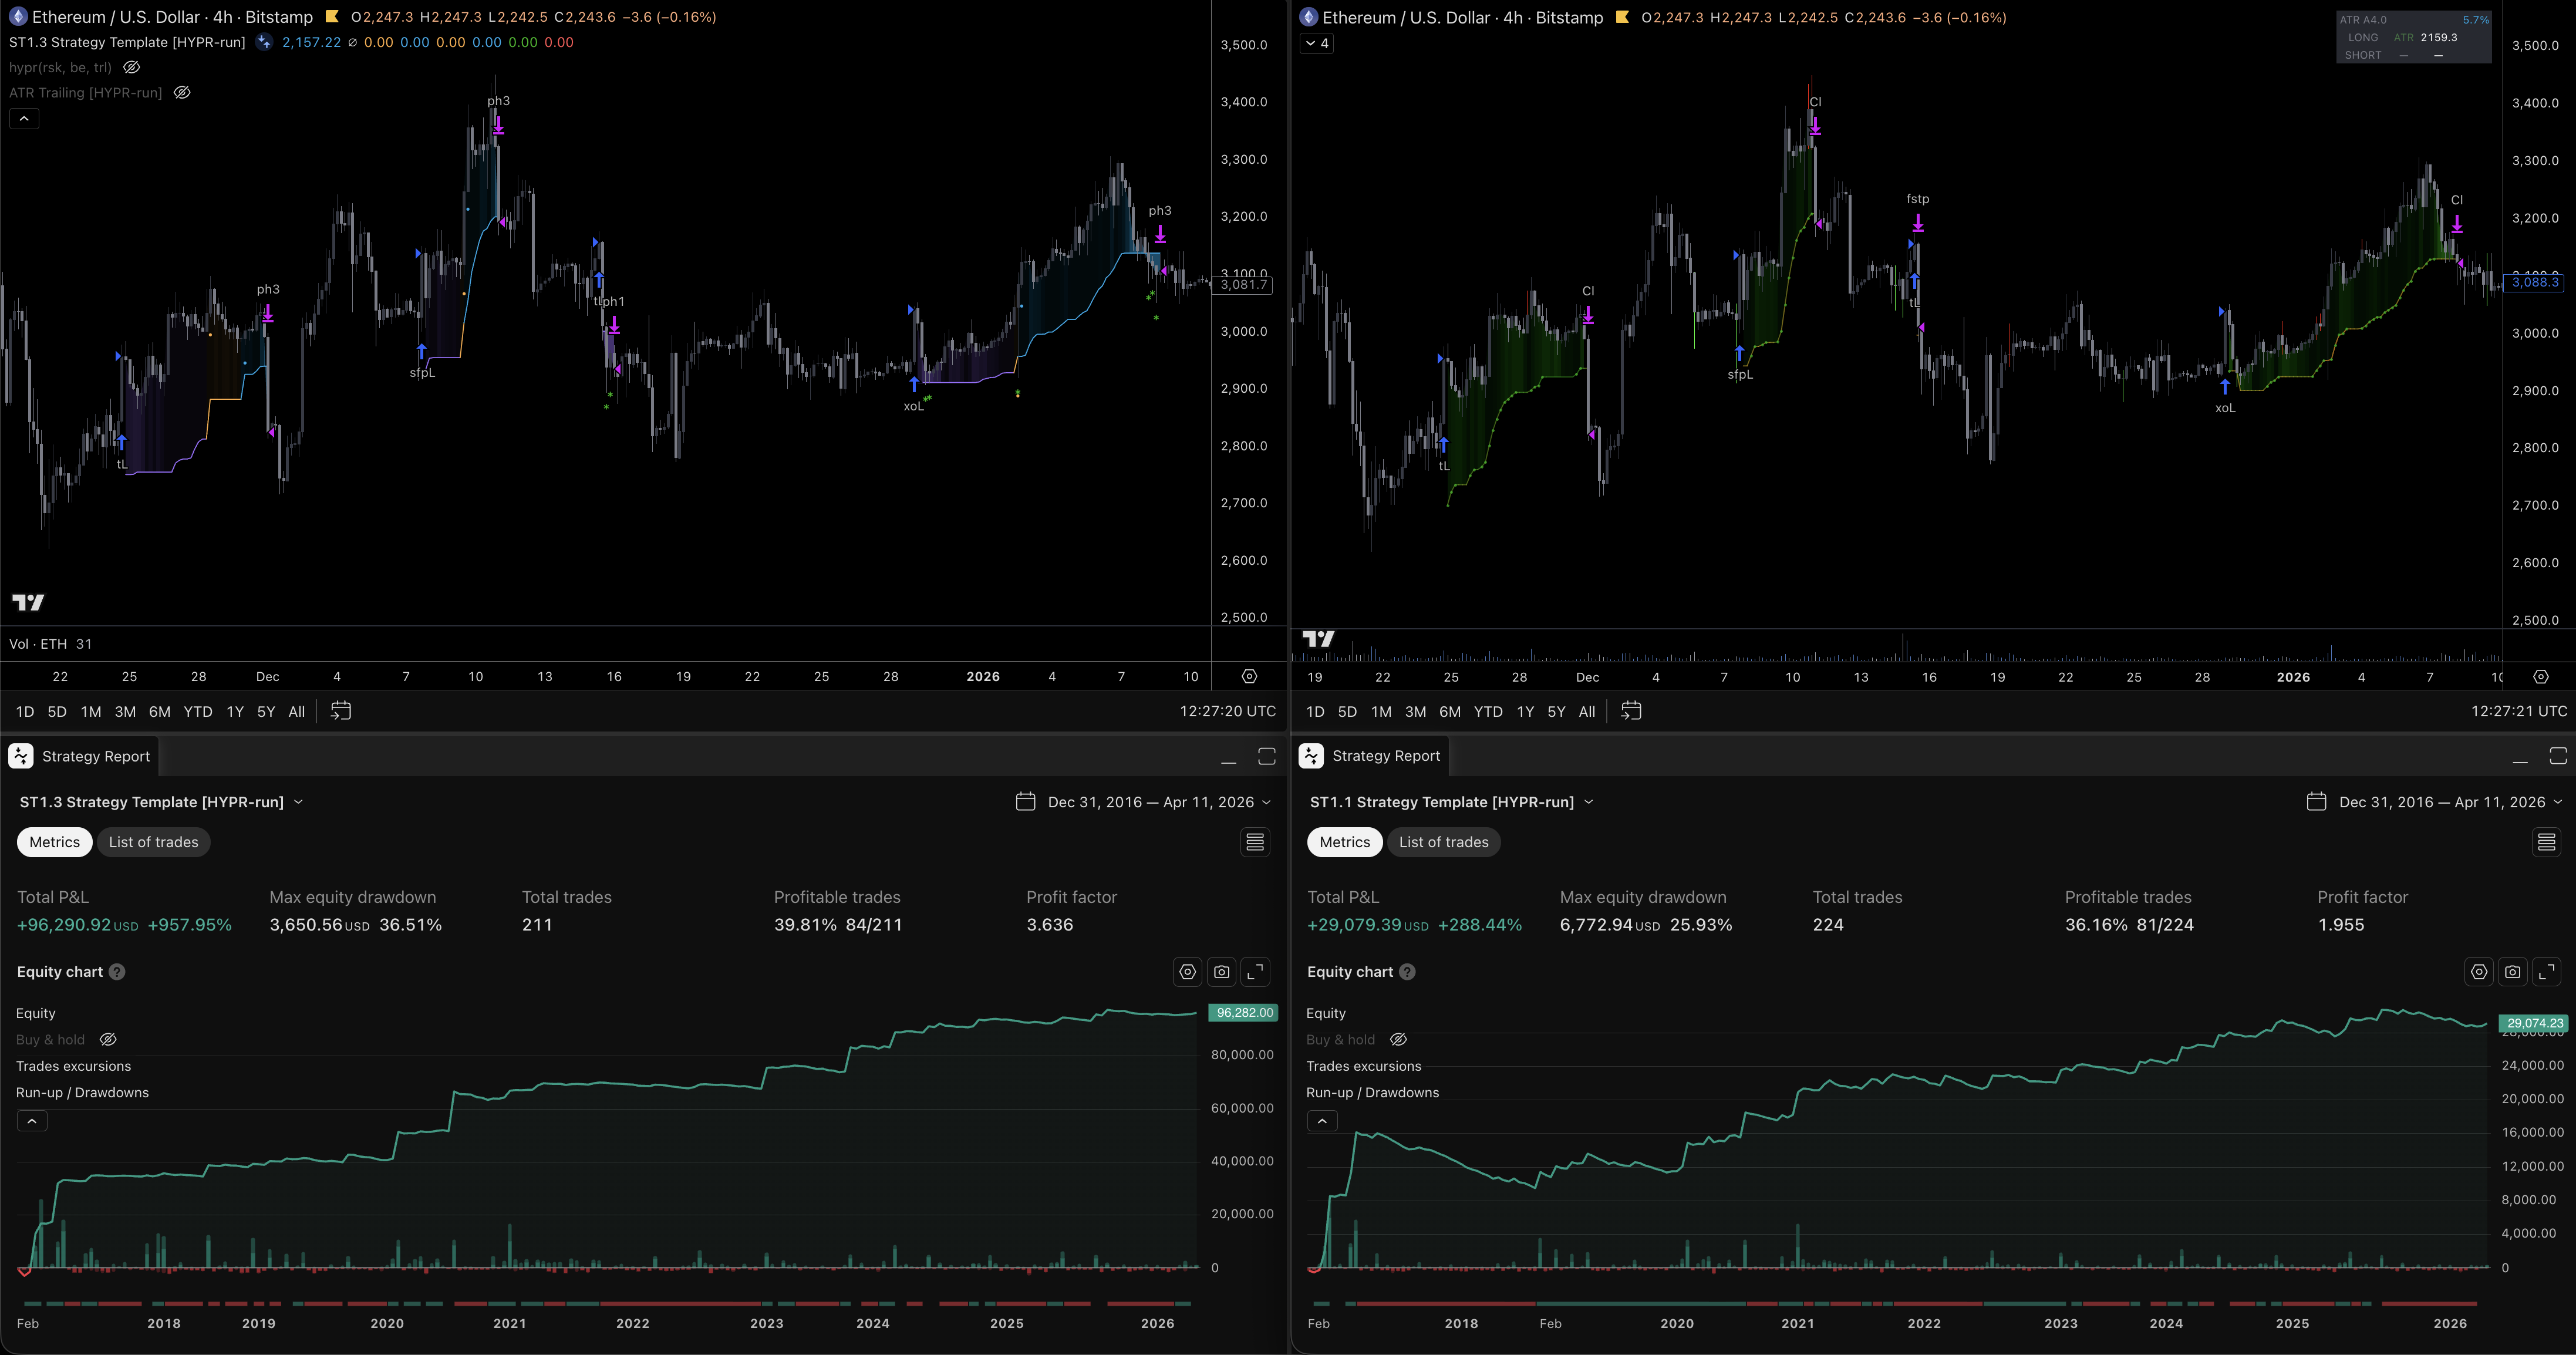Collapse left equity chart legend
Screen dimensions: 2576x1355
click(32, 1121)
